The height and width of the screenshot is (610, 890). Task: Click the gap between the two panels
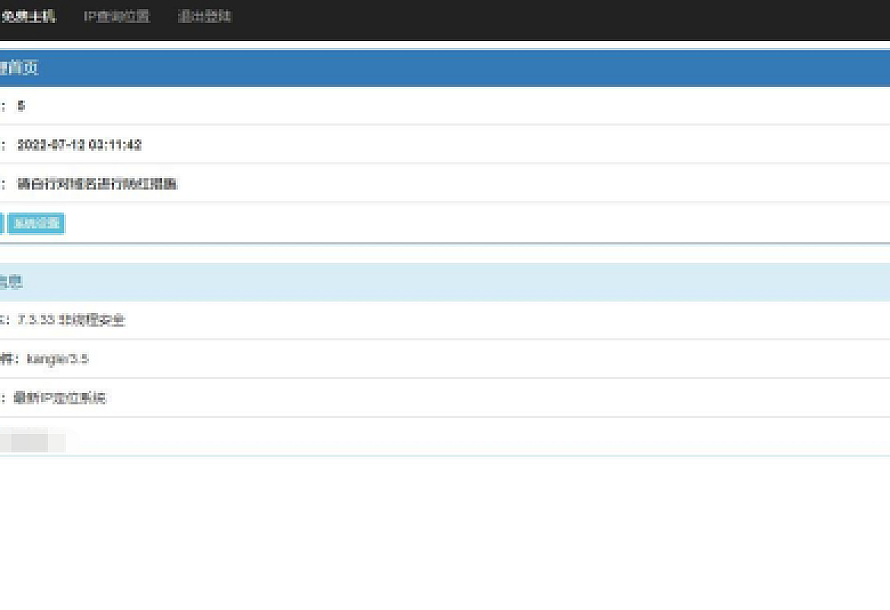click(x=445, y=254)
